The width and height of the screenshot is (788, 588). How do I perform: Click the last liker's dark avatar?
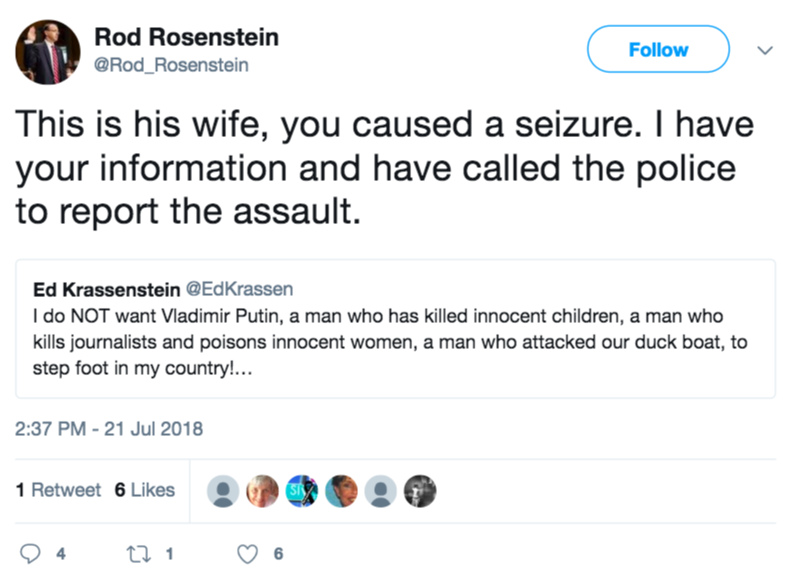coord(420,490)
